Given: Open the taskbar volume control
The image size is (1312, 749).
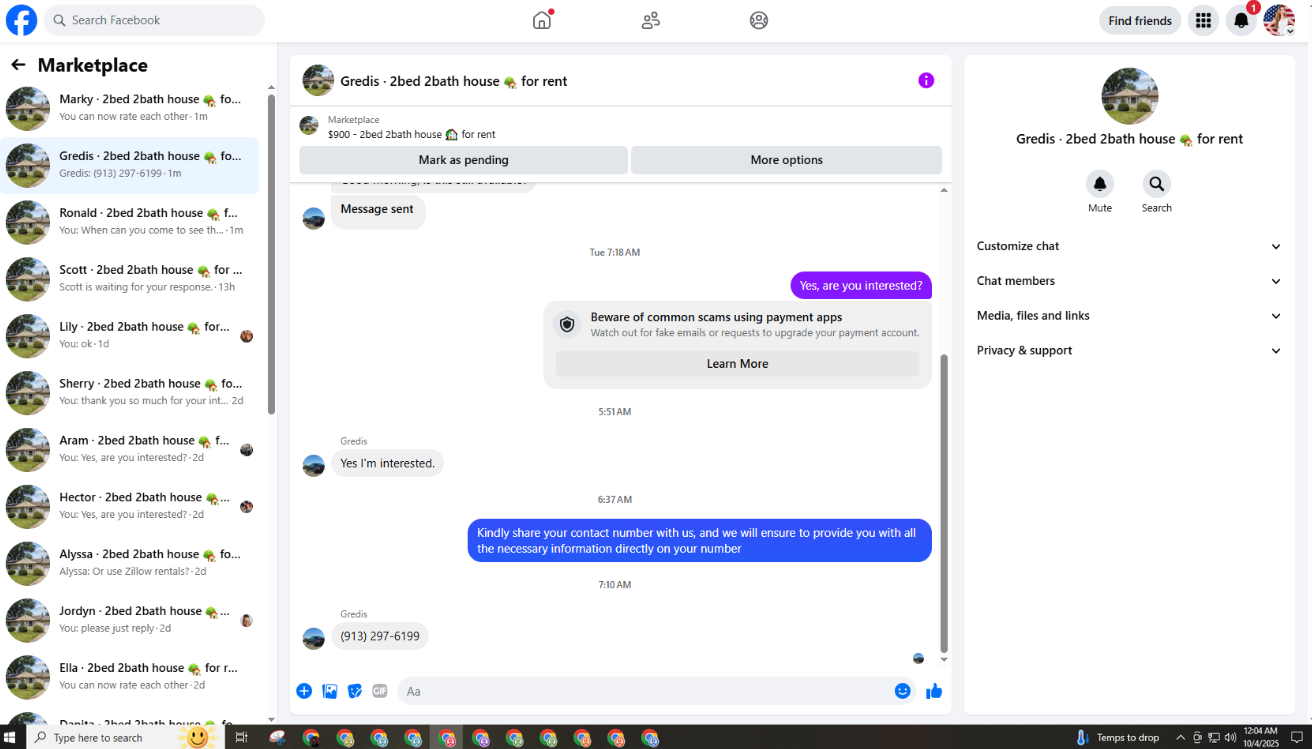Looking at the screenshot, I should tap(1230, 738).
